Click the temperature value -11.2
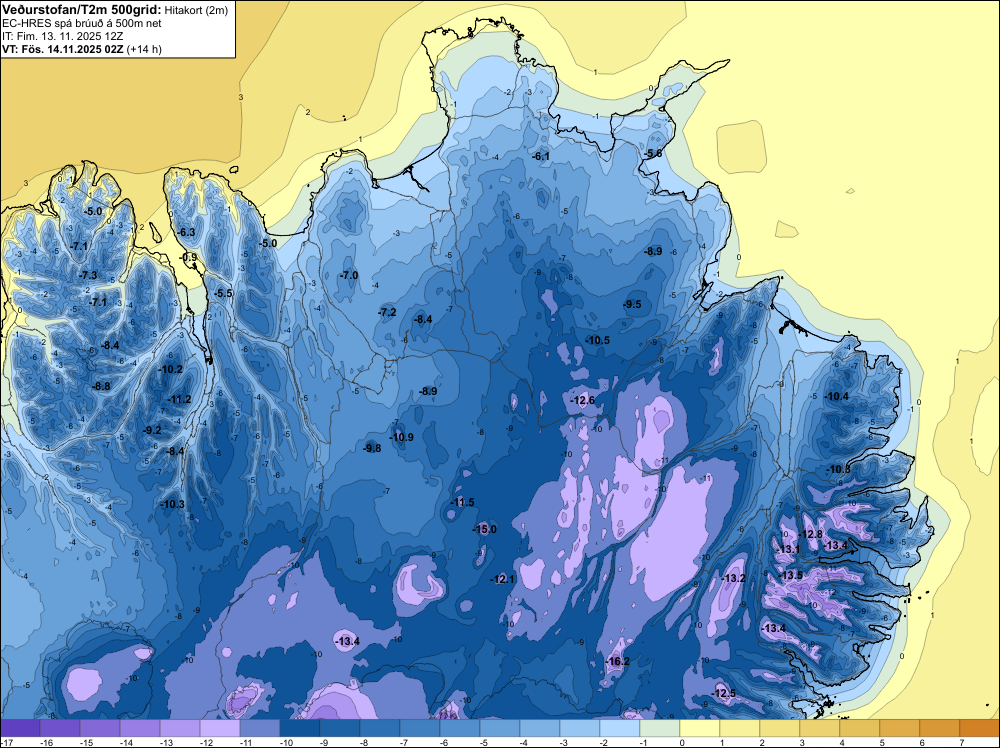 click(179, 400)
